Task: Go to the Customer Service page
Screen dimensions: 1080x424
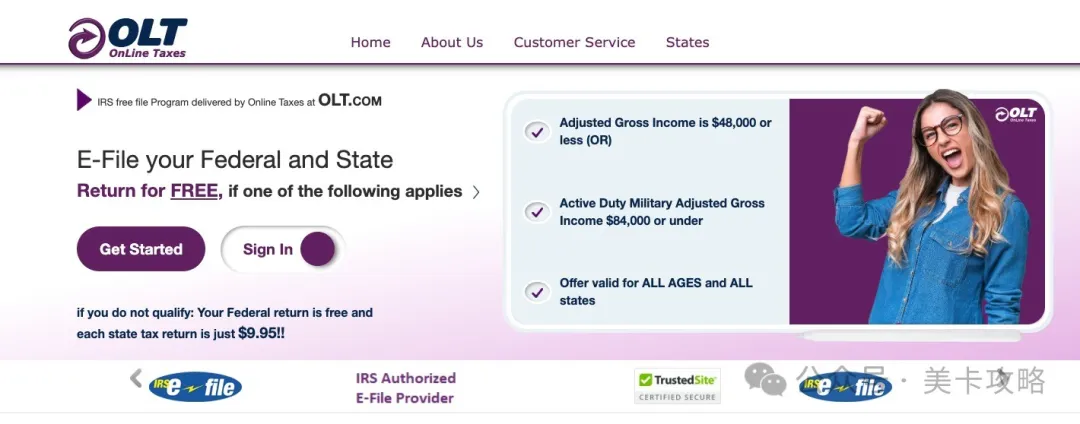Action: (574, 42)
